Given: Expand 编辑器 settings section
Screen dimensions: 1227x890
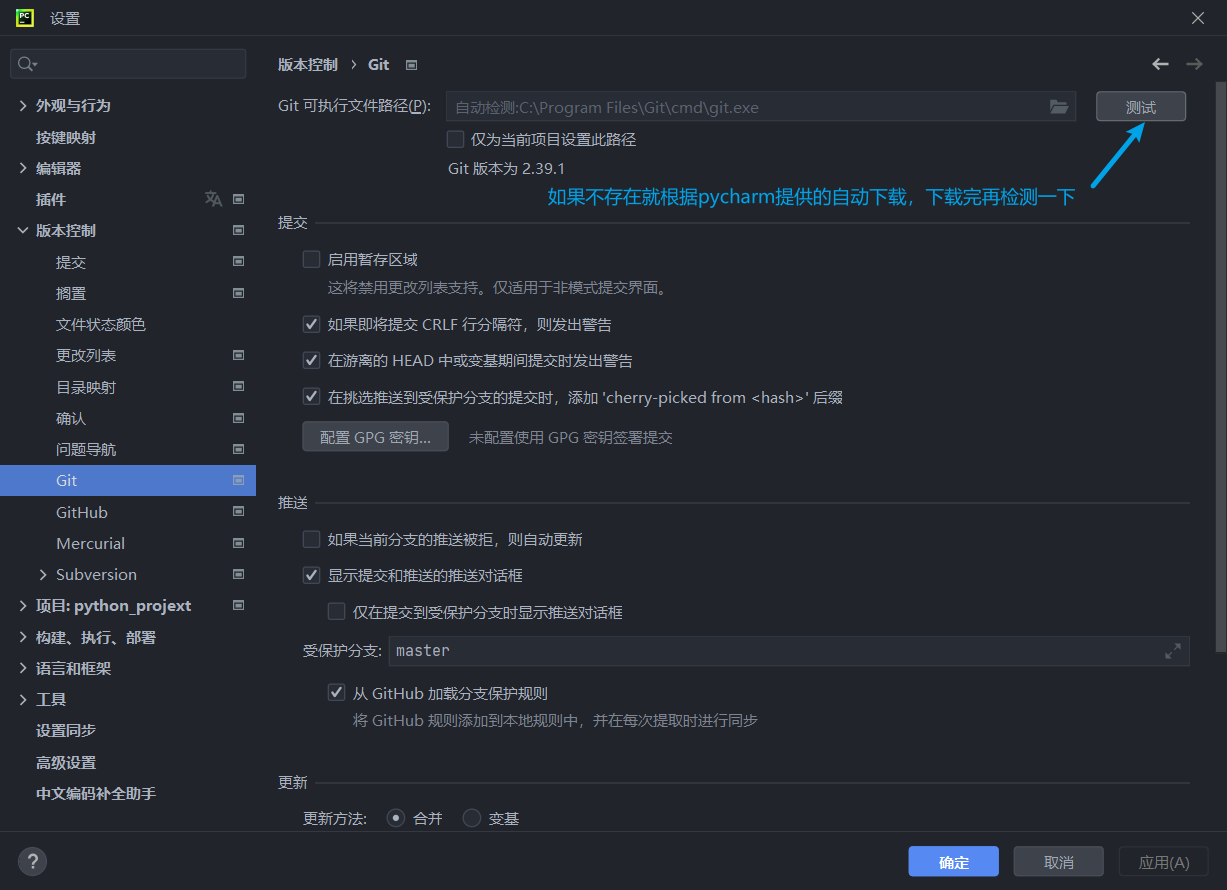Looking at the screenshot, I should (23, 168).
